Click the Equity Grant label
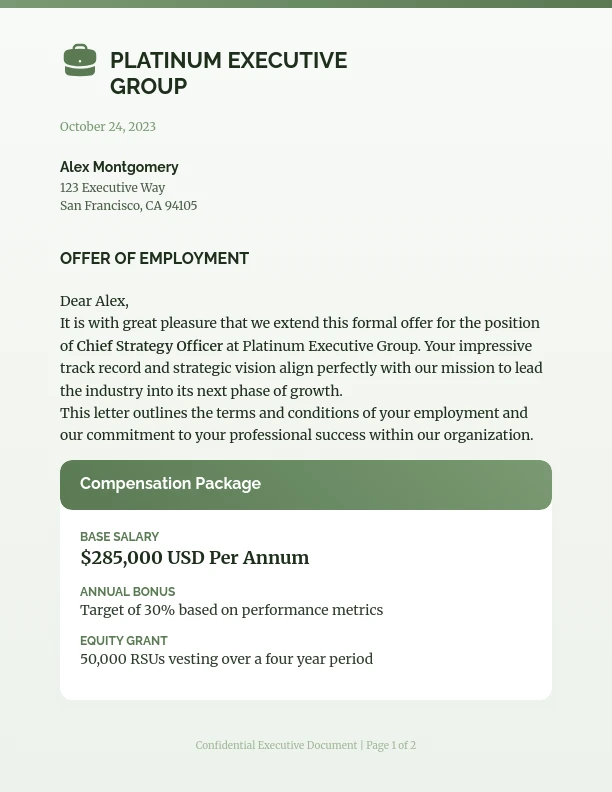 click(124, 641)
